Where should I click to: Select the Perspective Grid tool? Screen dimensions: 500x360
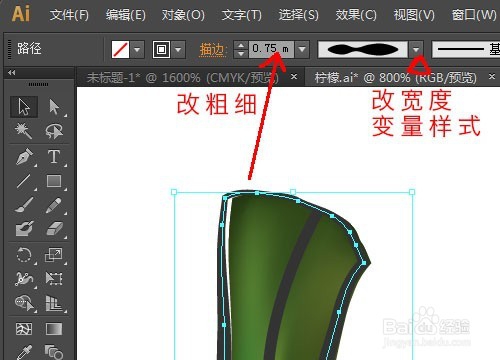54,303
